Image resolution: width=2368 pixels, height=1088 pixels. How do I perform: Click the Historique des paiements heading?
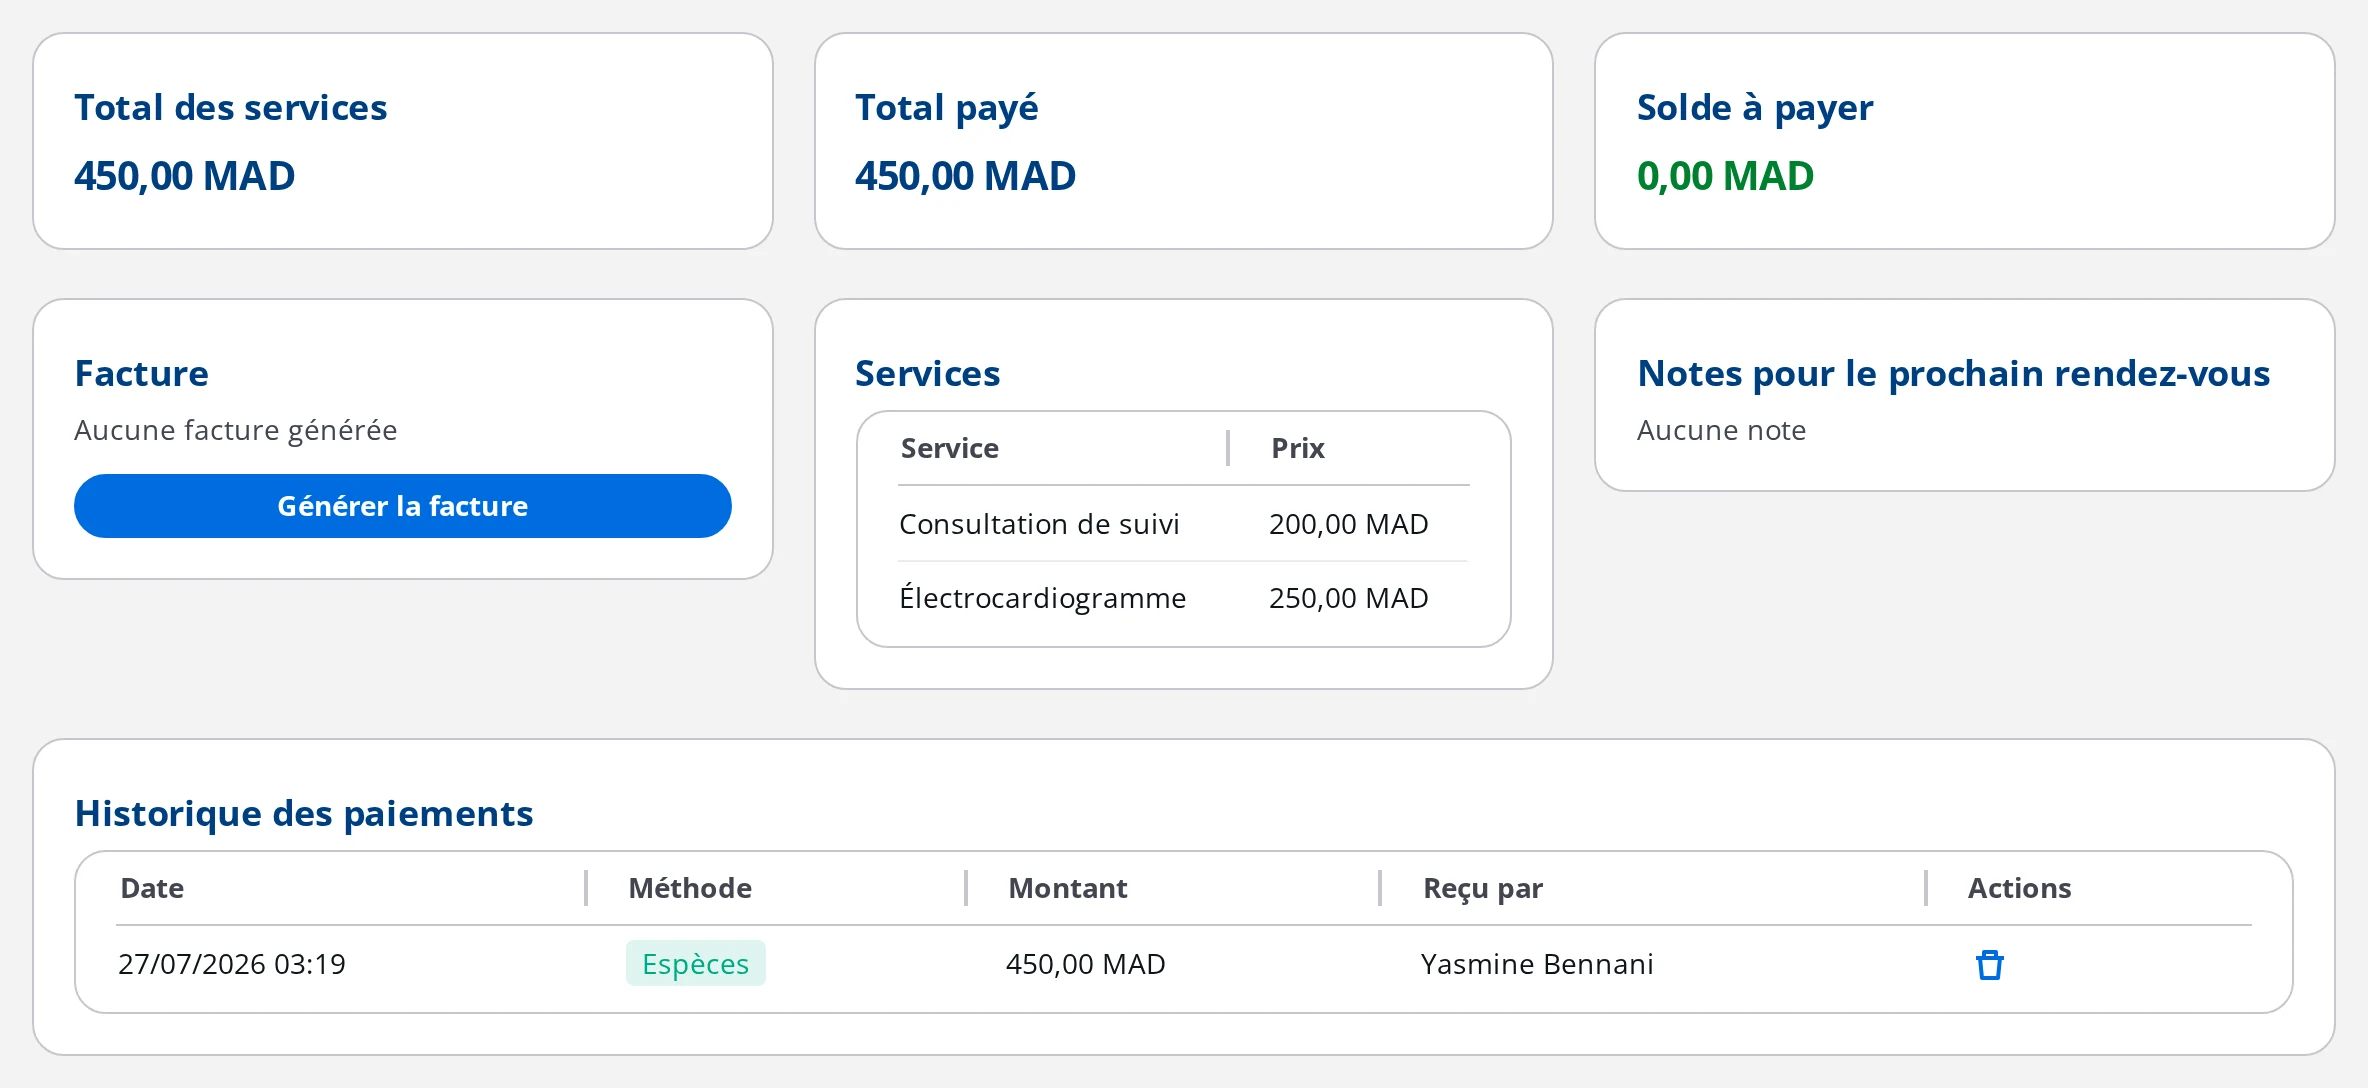(x=304, y=813)
